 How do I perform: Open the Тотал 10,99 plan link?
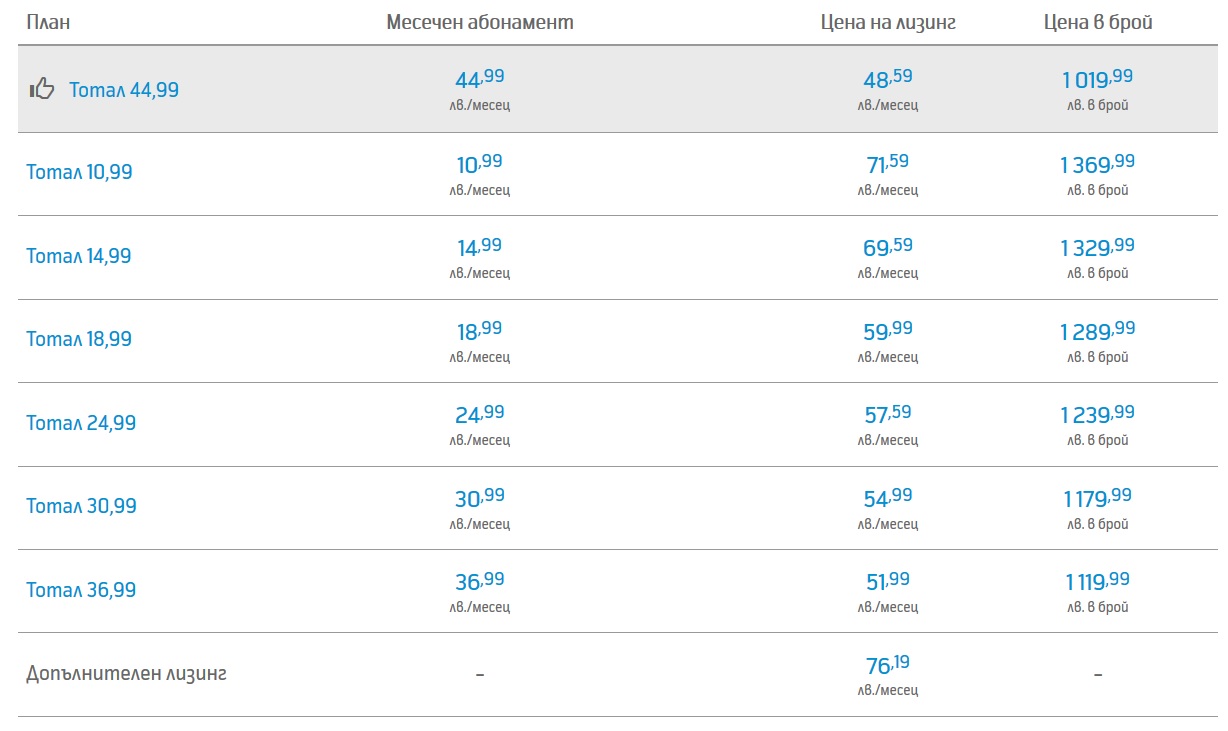tap(79, 172)
